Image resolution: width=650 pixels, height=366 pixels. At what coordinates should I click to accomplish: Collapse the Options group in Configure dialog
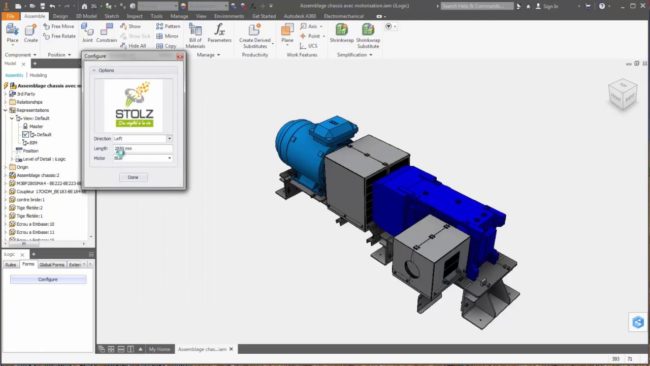pos(94,70)
